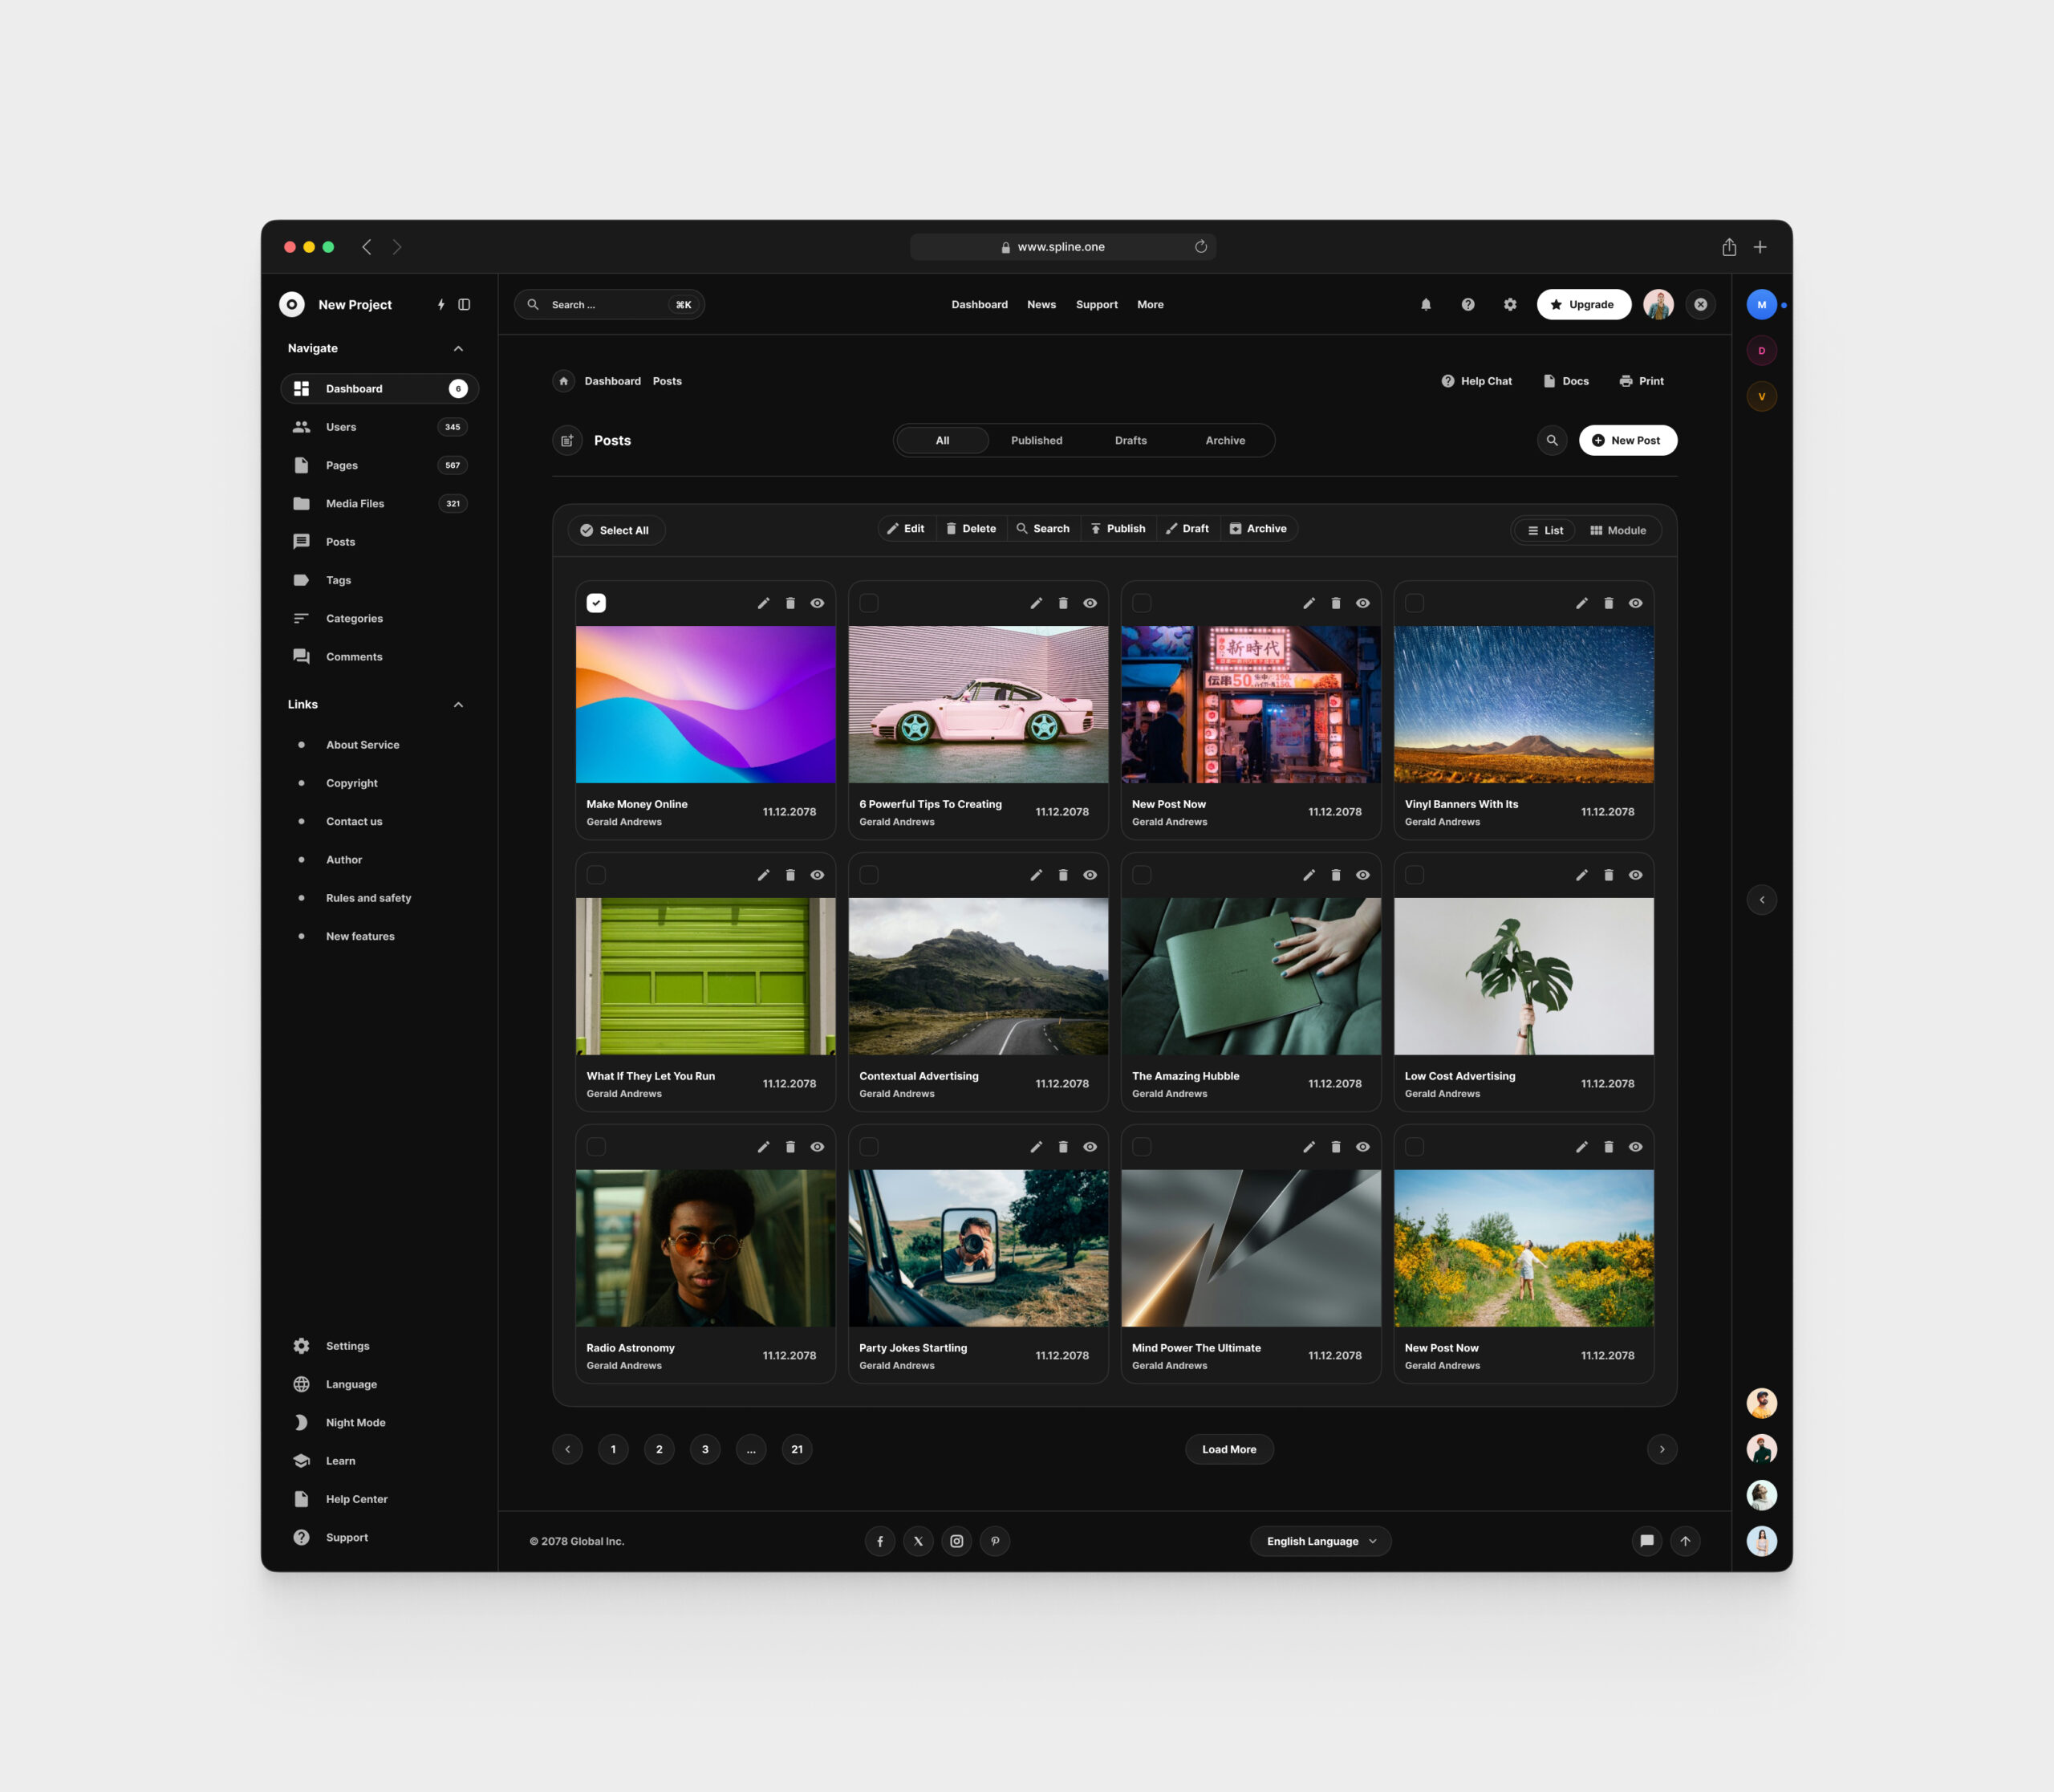Collapse the Links section
Screen dimensions: 2054x1792
point(458,705)
